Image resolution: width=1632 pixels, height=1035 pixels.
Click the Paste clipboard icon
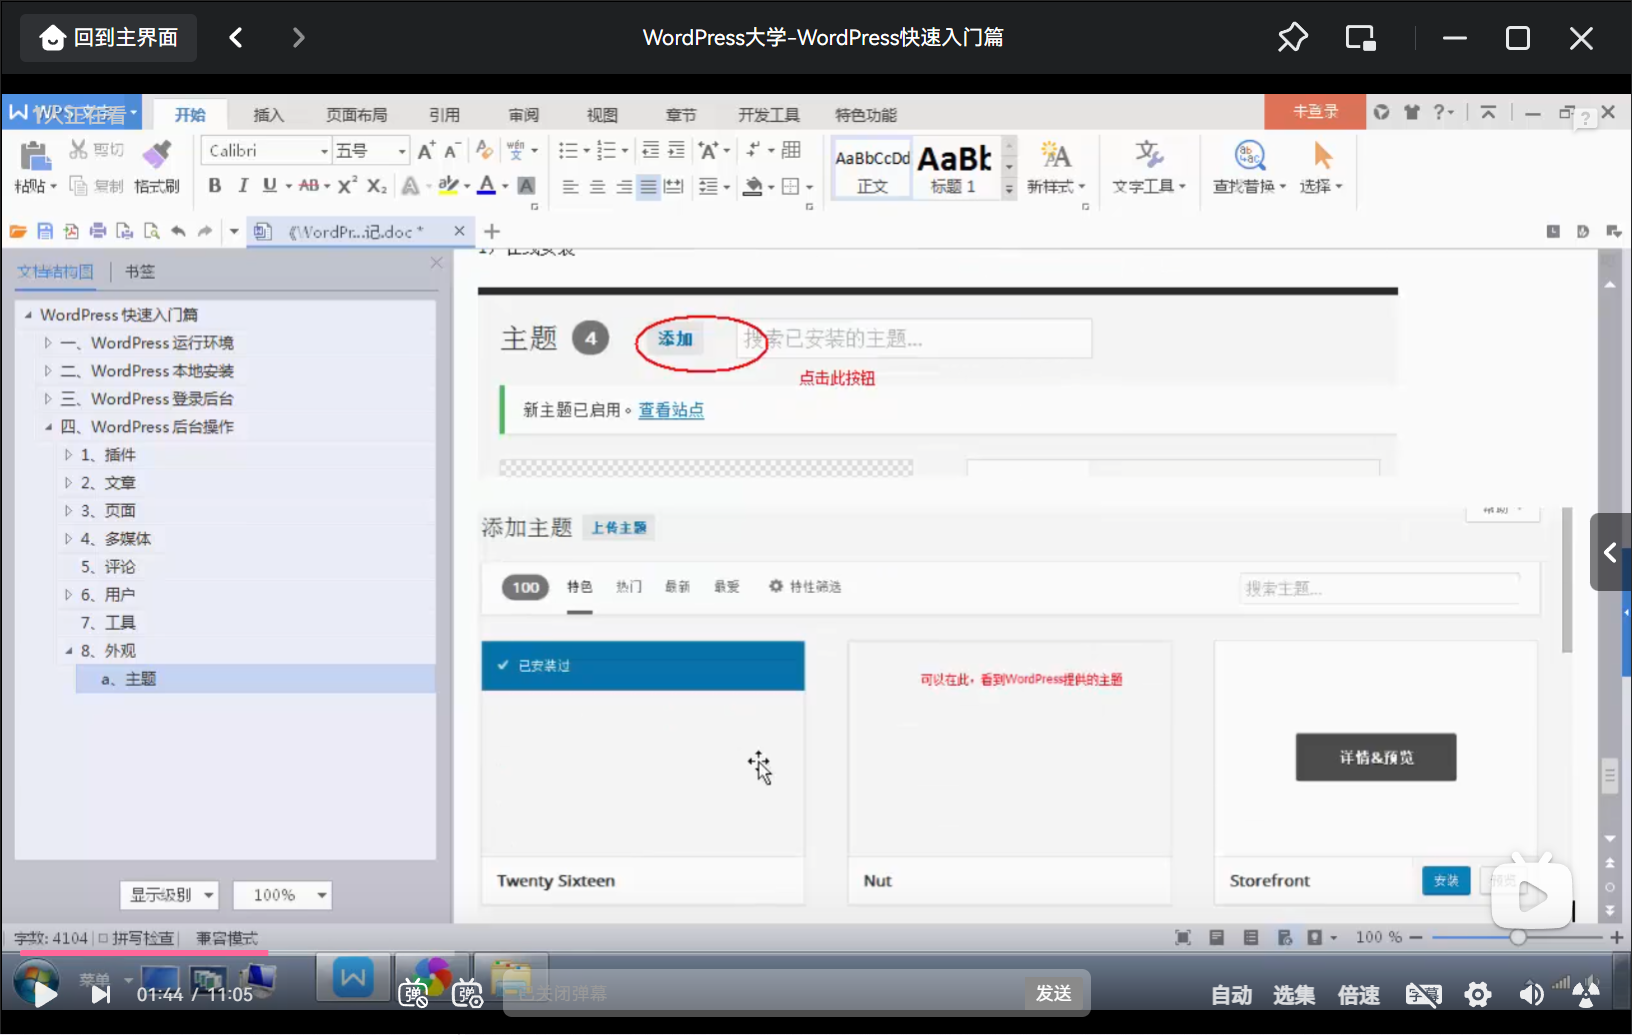tap(34, 156)
